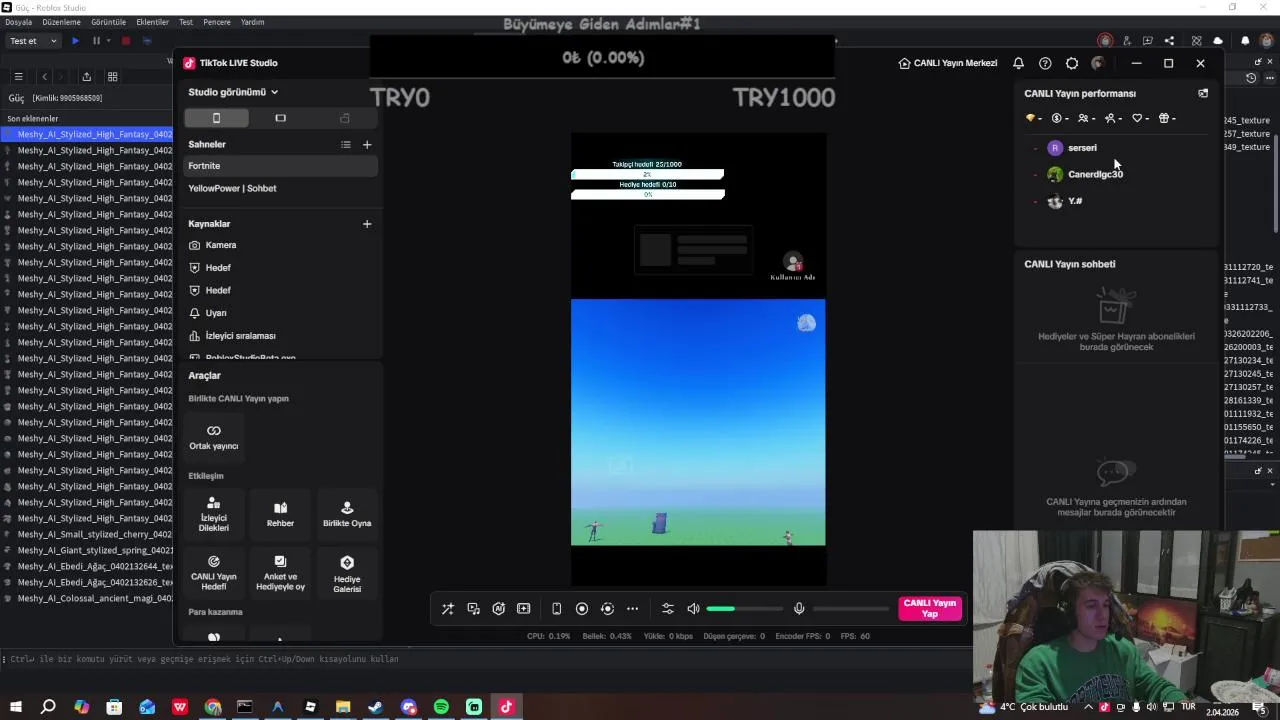This screenshot has height=720, width=1280.
Task: Click the gifts stat icon
Action: 1167,118
